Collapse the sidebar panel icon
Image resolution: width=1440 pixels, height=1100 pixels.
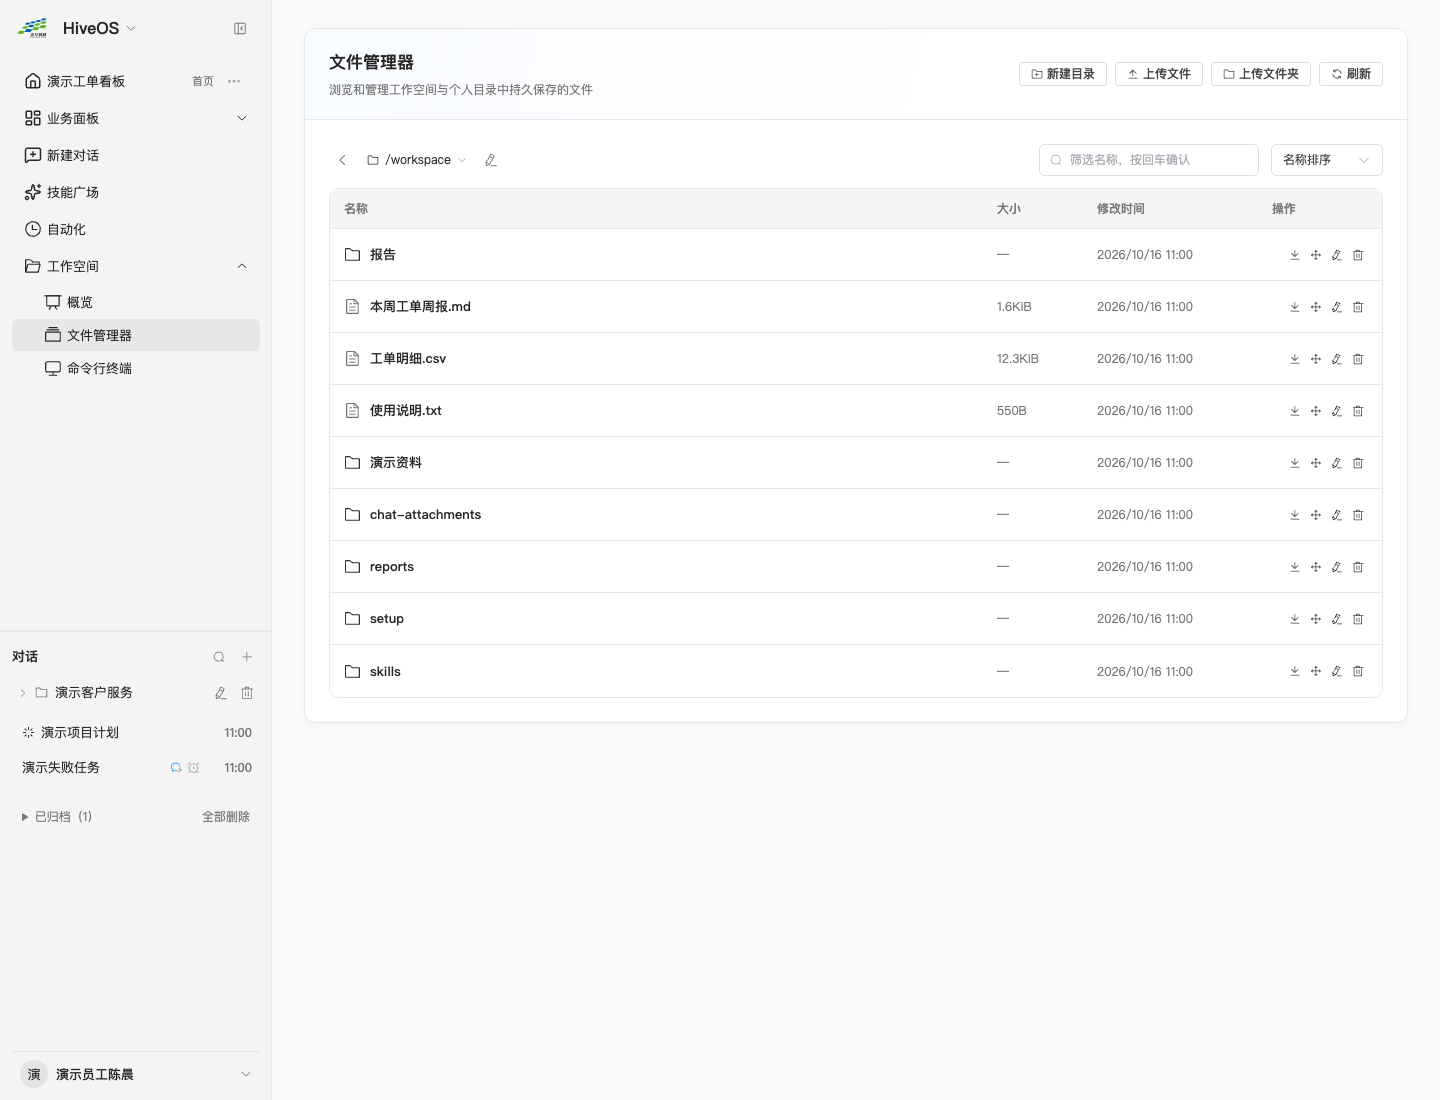tap(240, 29)
